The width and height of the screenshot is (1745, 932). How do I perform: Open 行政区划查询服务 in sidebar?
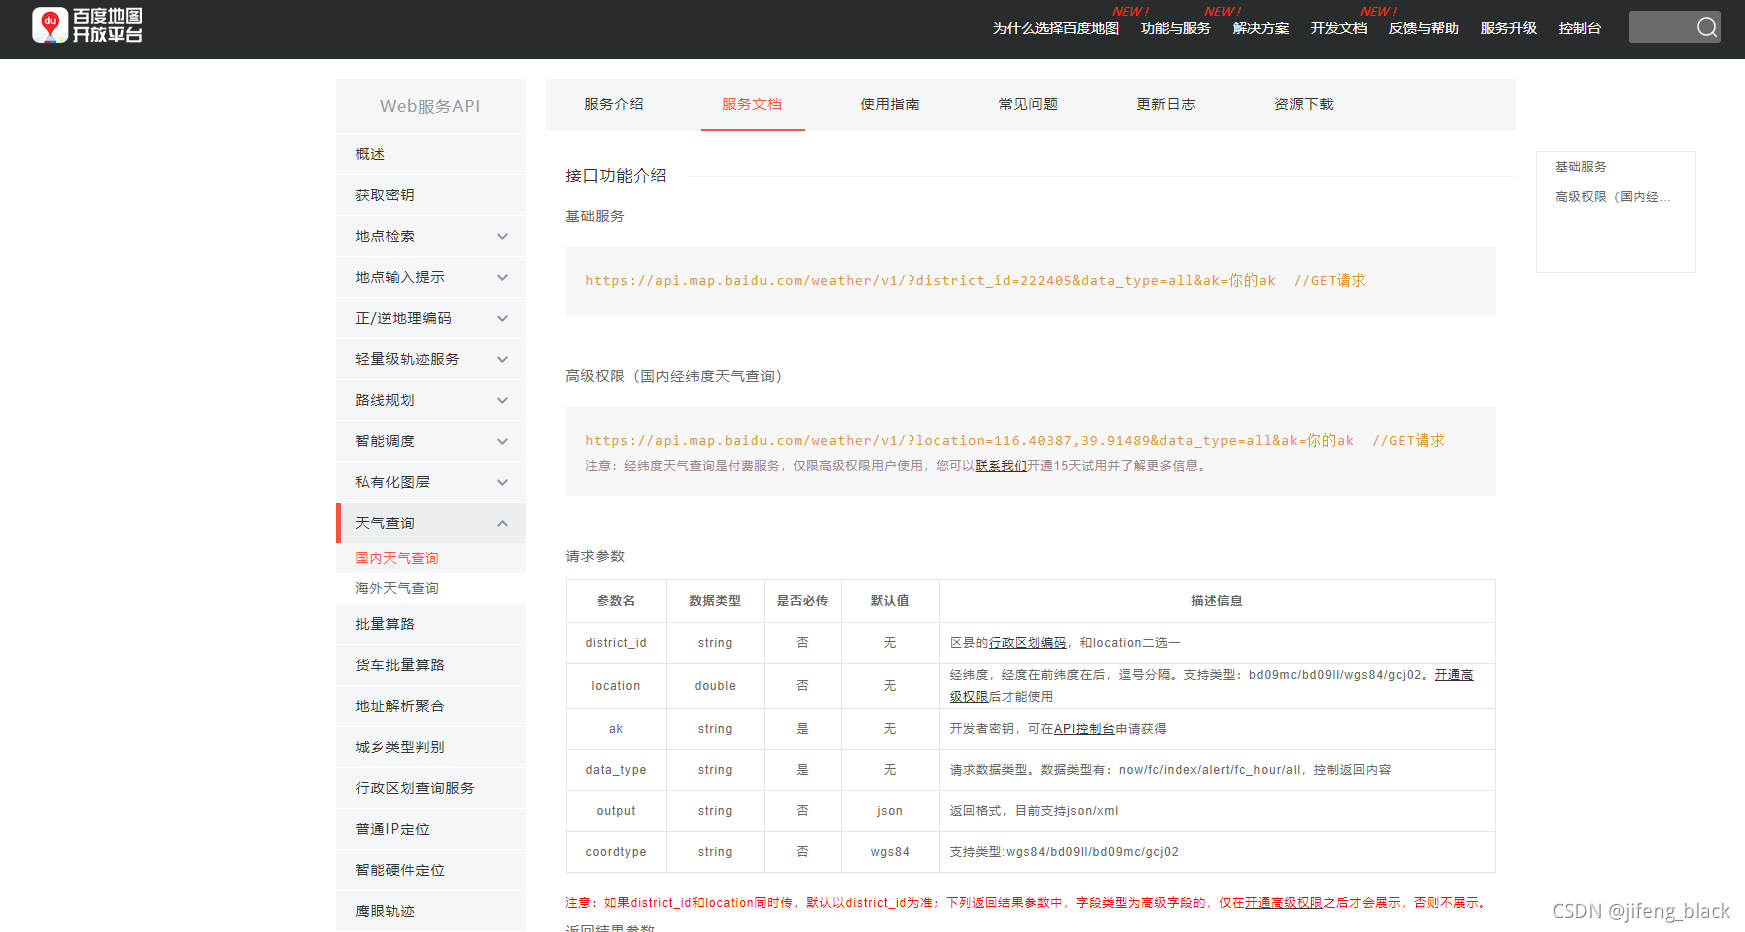[431, 788]
